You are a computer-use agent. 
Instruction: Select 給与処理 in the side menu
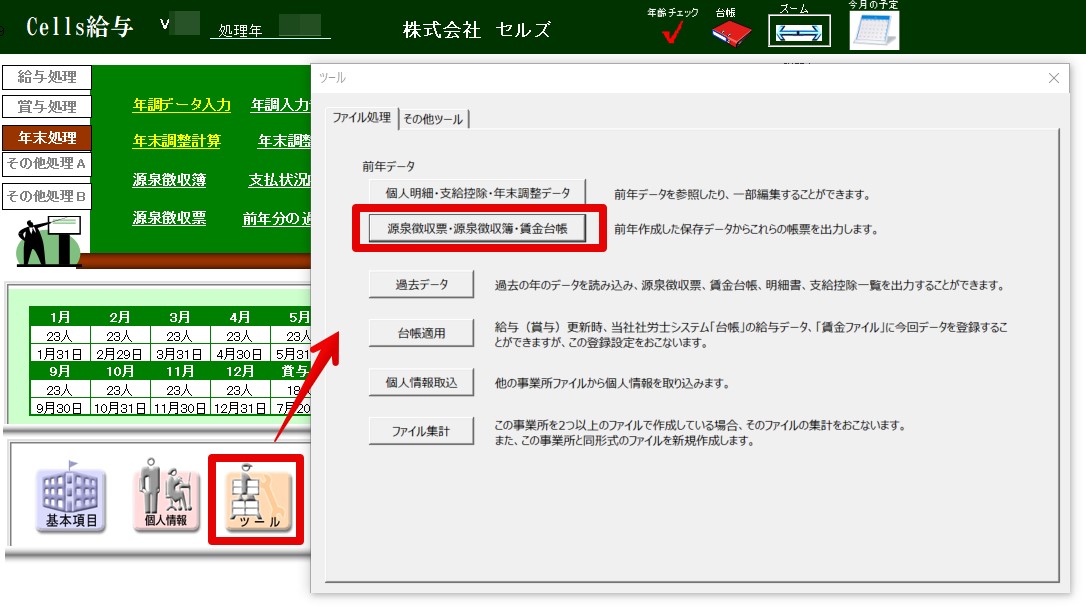[x=47, y=77]
